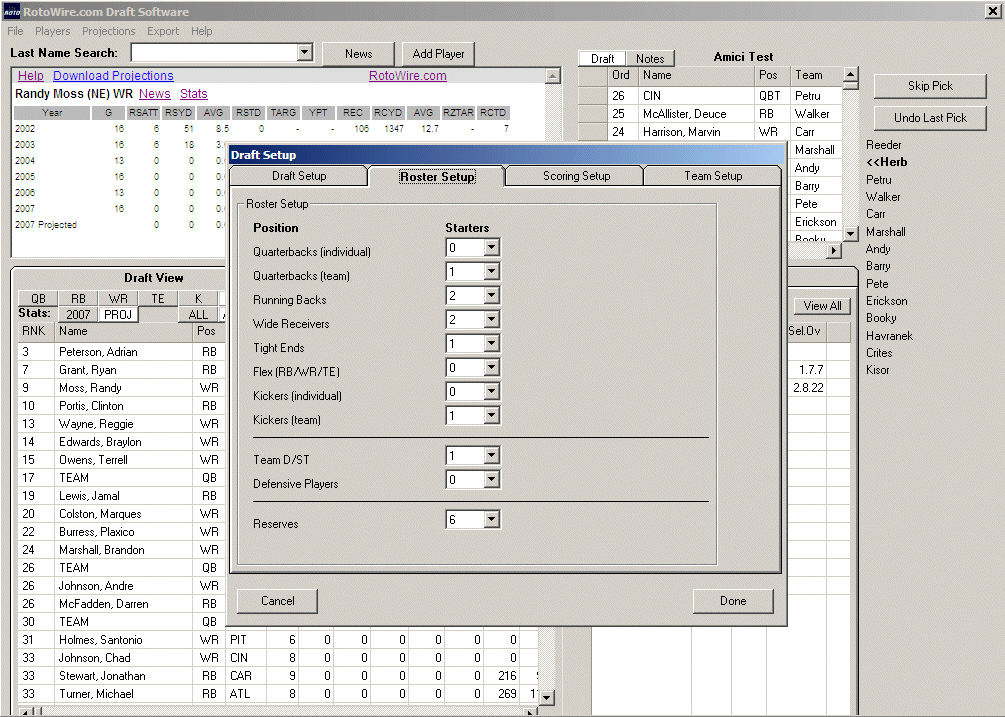Select the Notes tab in picks panel

(x=650, y=58)
